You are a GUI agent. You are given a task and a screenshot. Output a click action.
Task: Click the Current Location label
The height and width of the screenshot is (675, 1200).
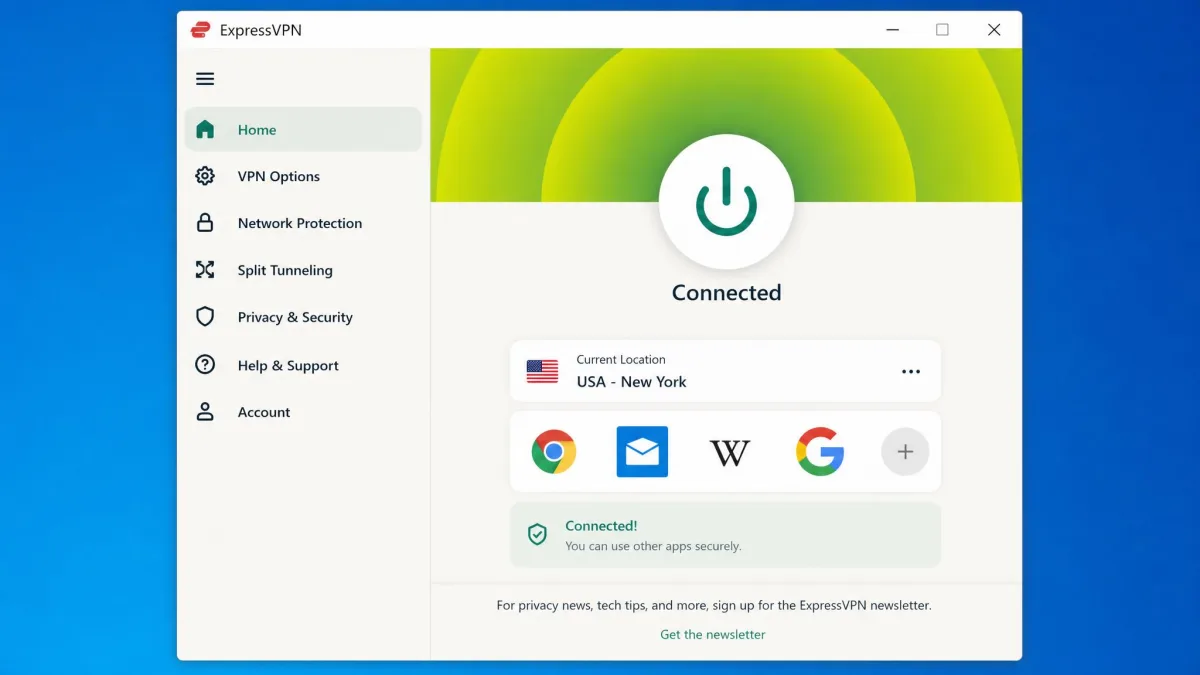point(621,359)
